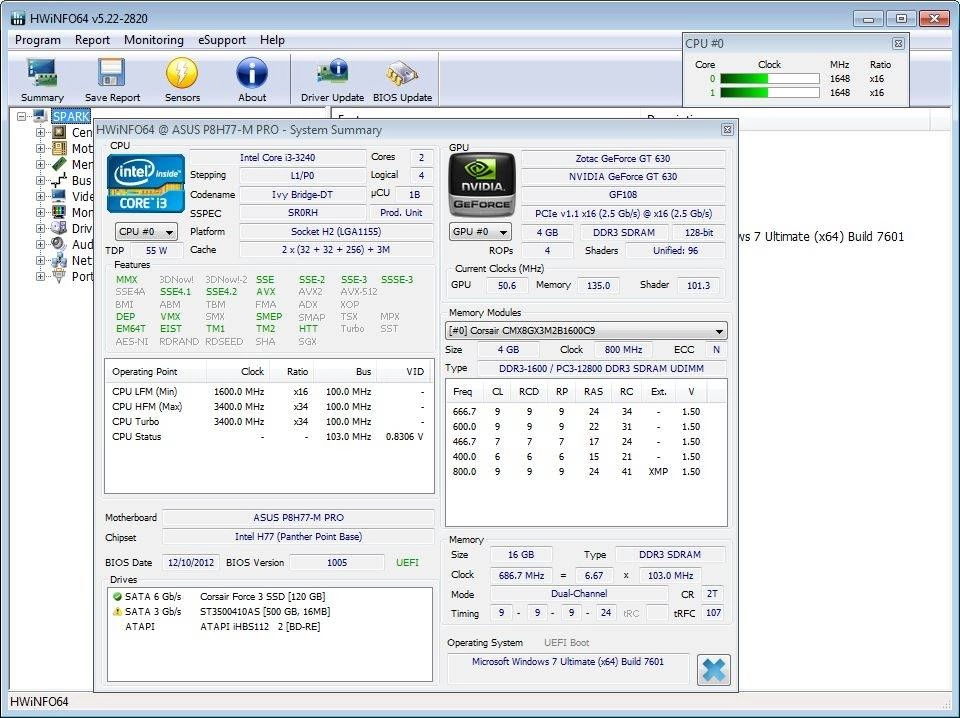
Task: Expand the Memory tree node
Action: 40,164
